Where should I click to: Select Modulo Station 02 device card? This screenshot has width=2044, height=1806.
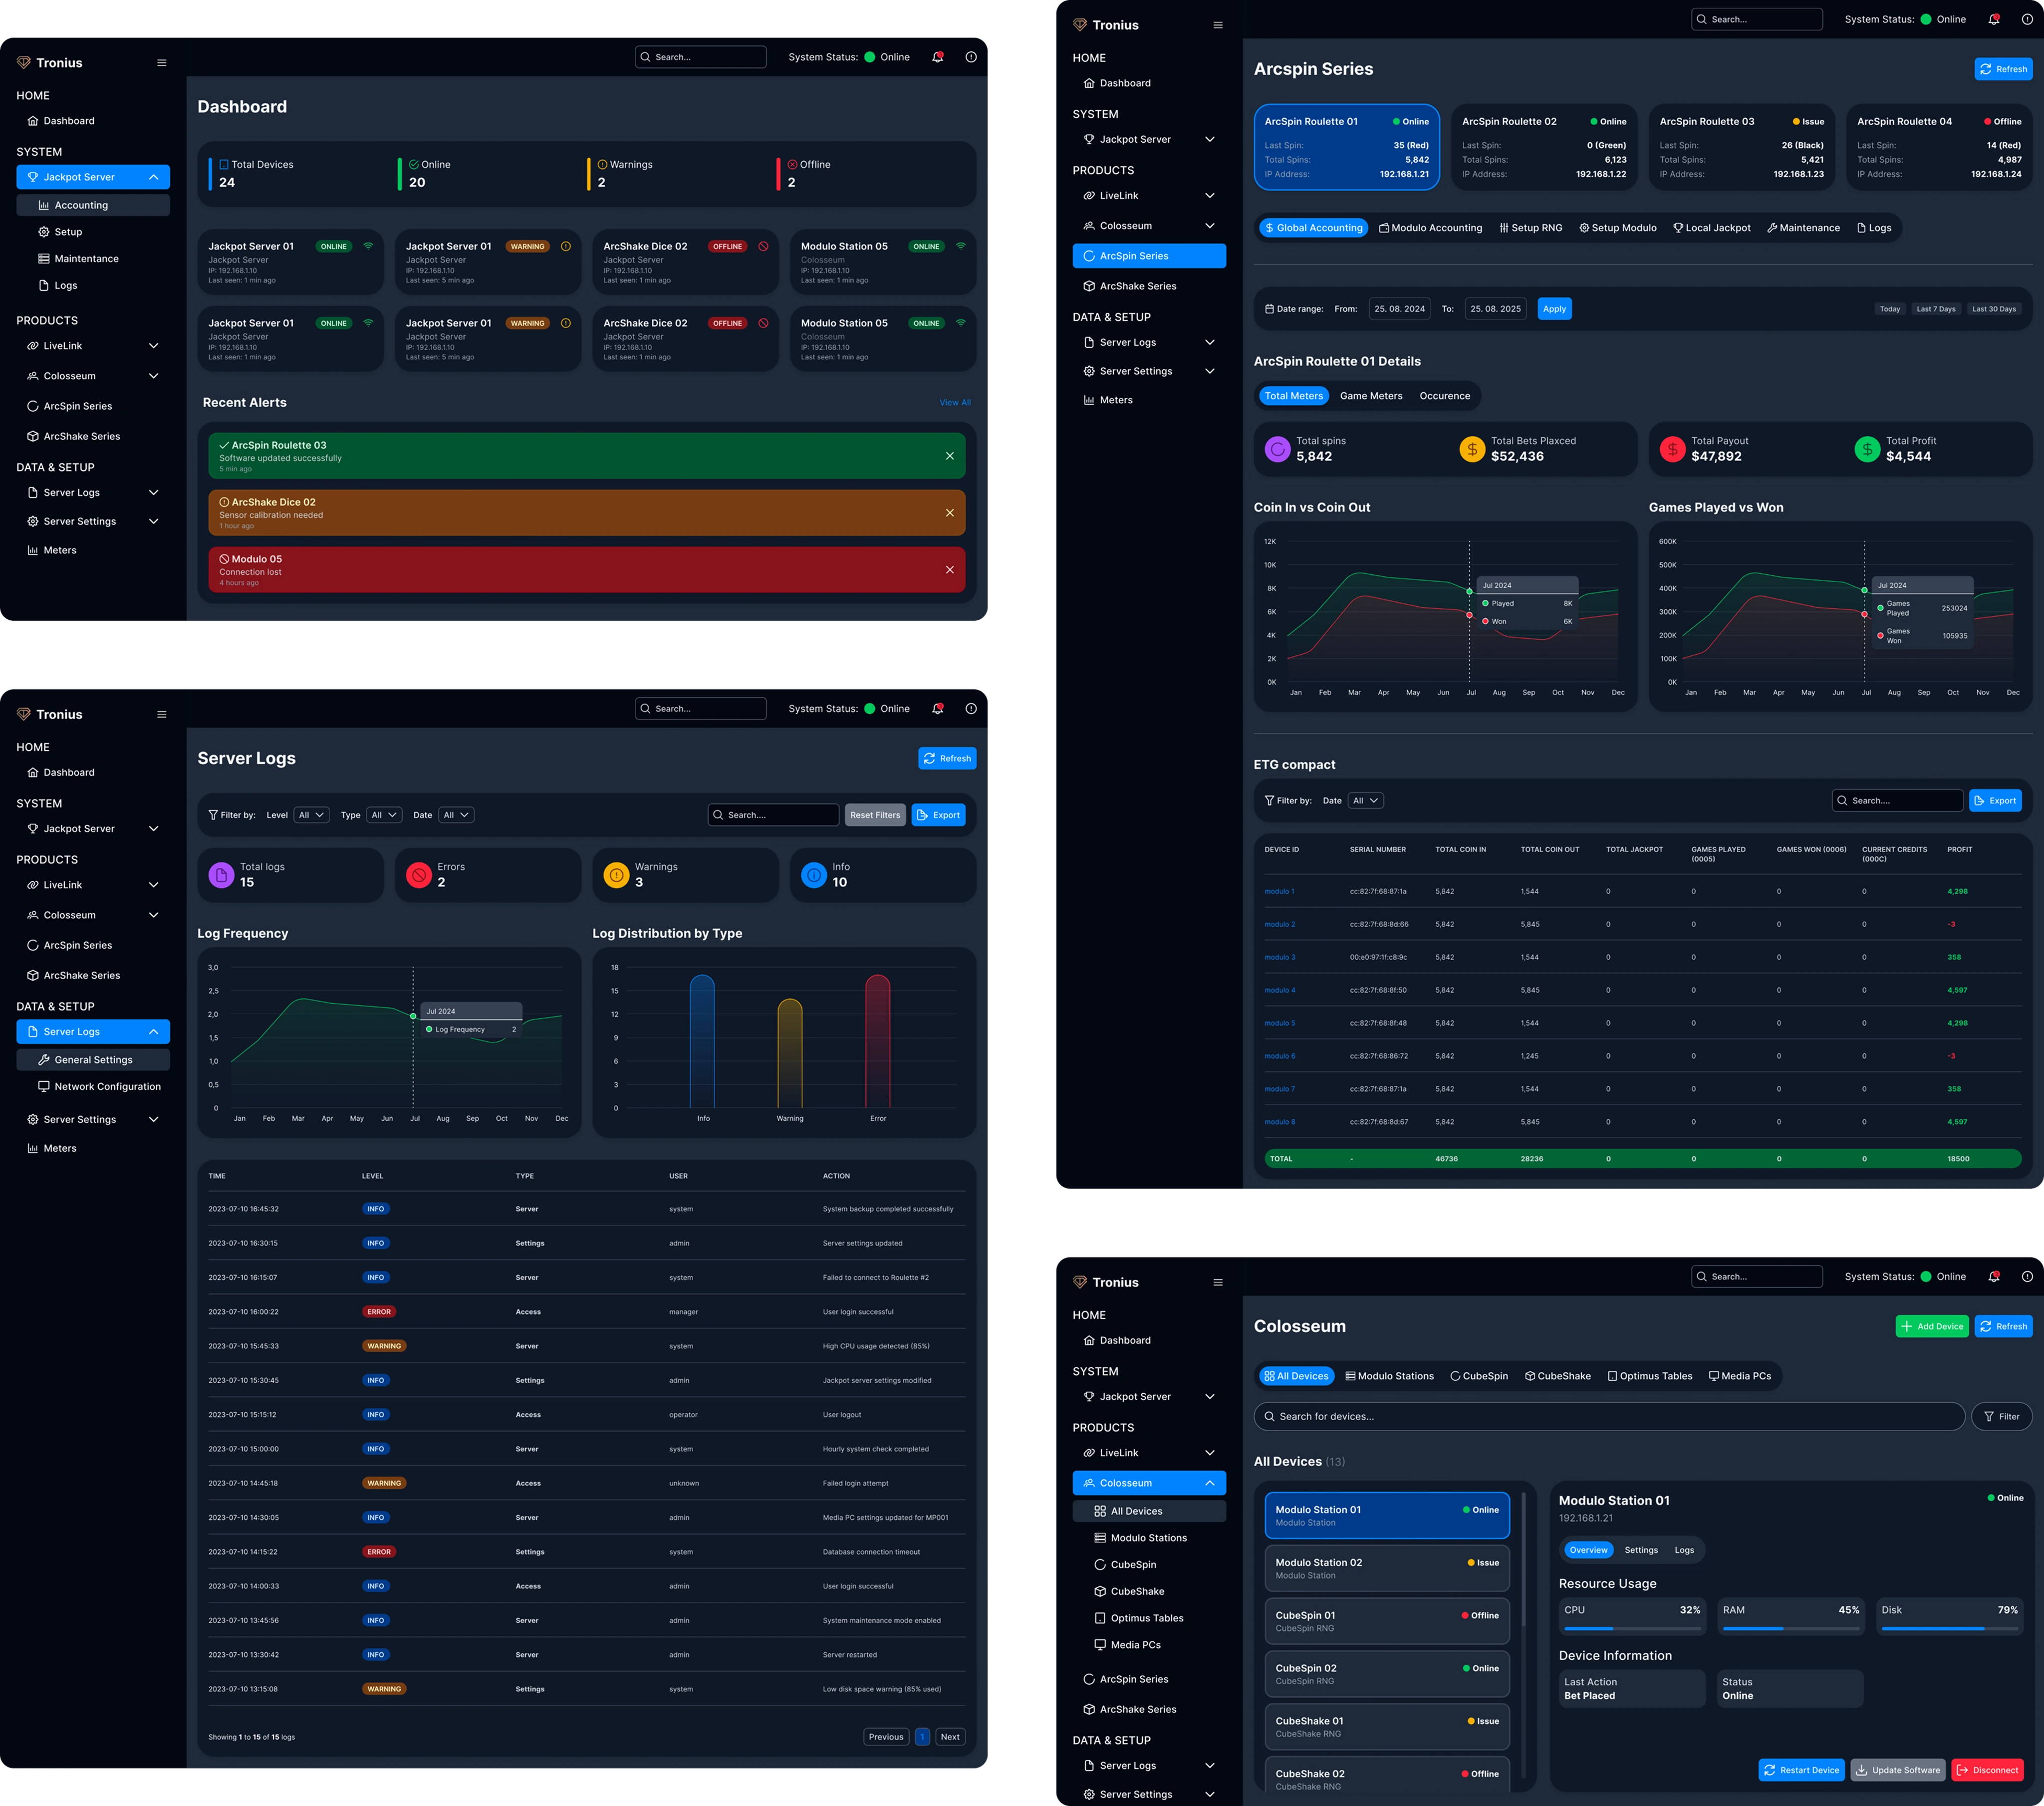coord(1386,1568)
